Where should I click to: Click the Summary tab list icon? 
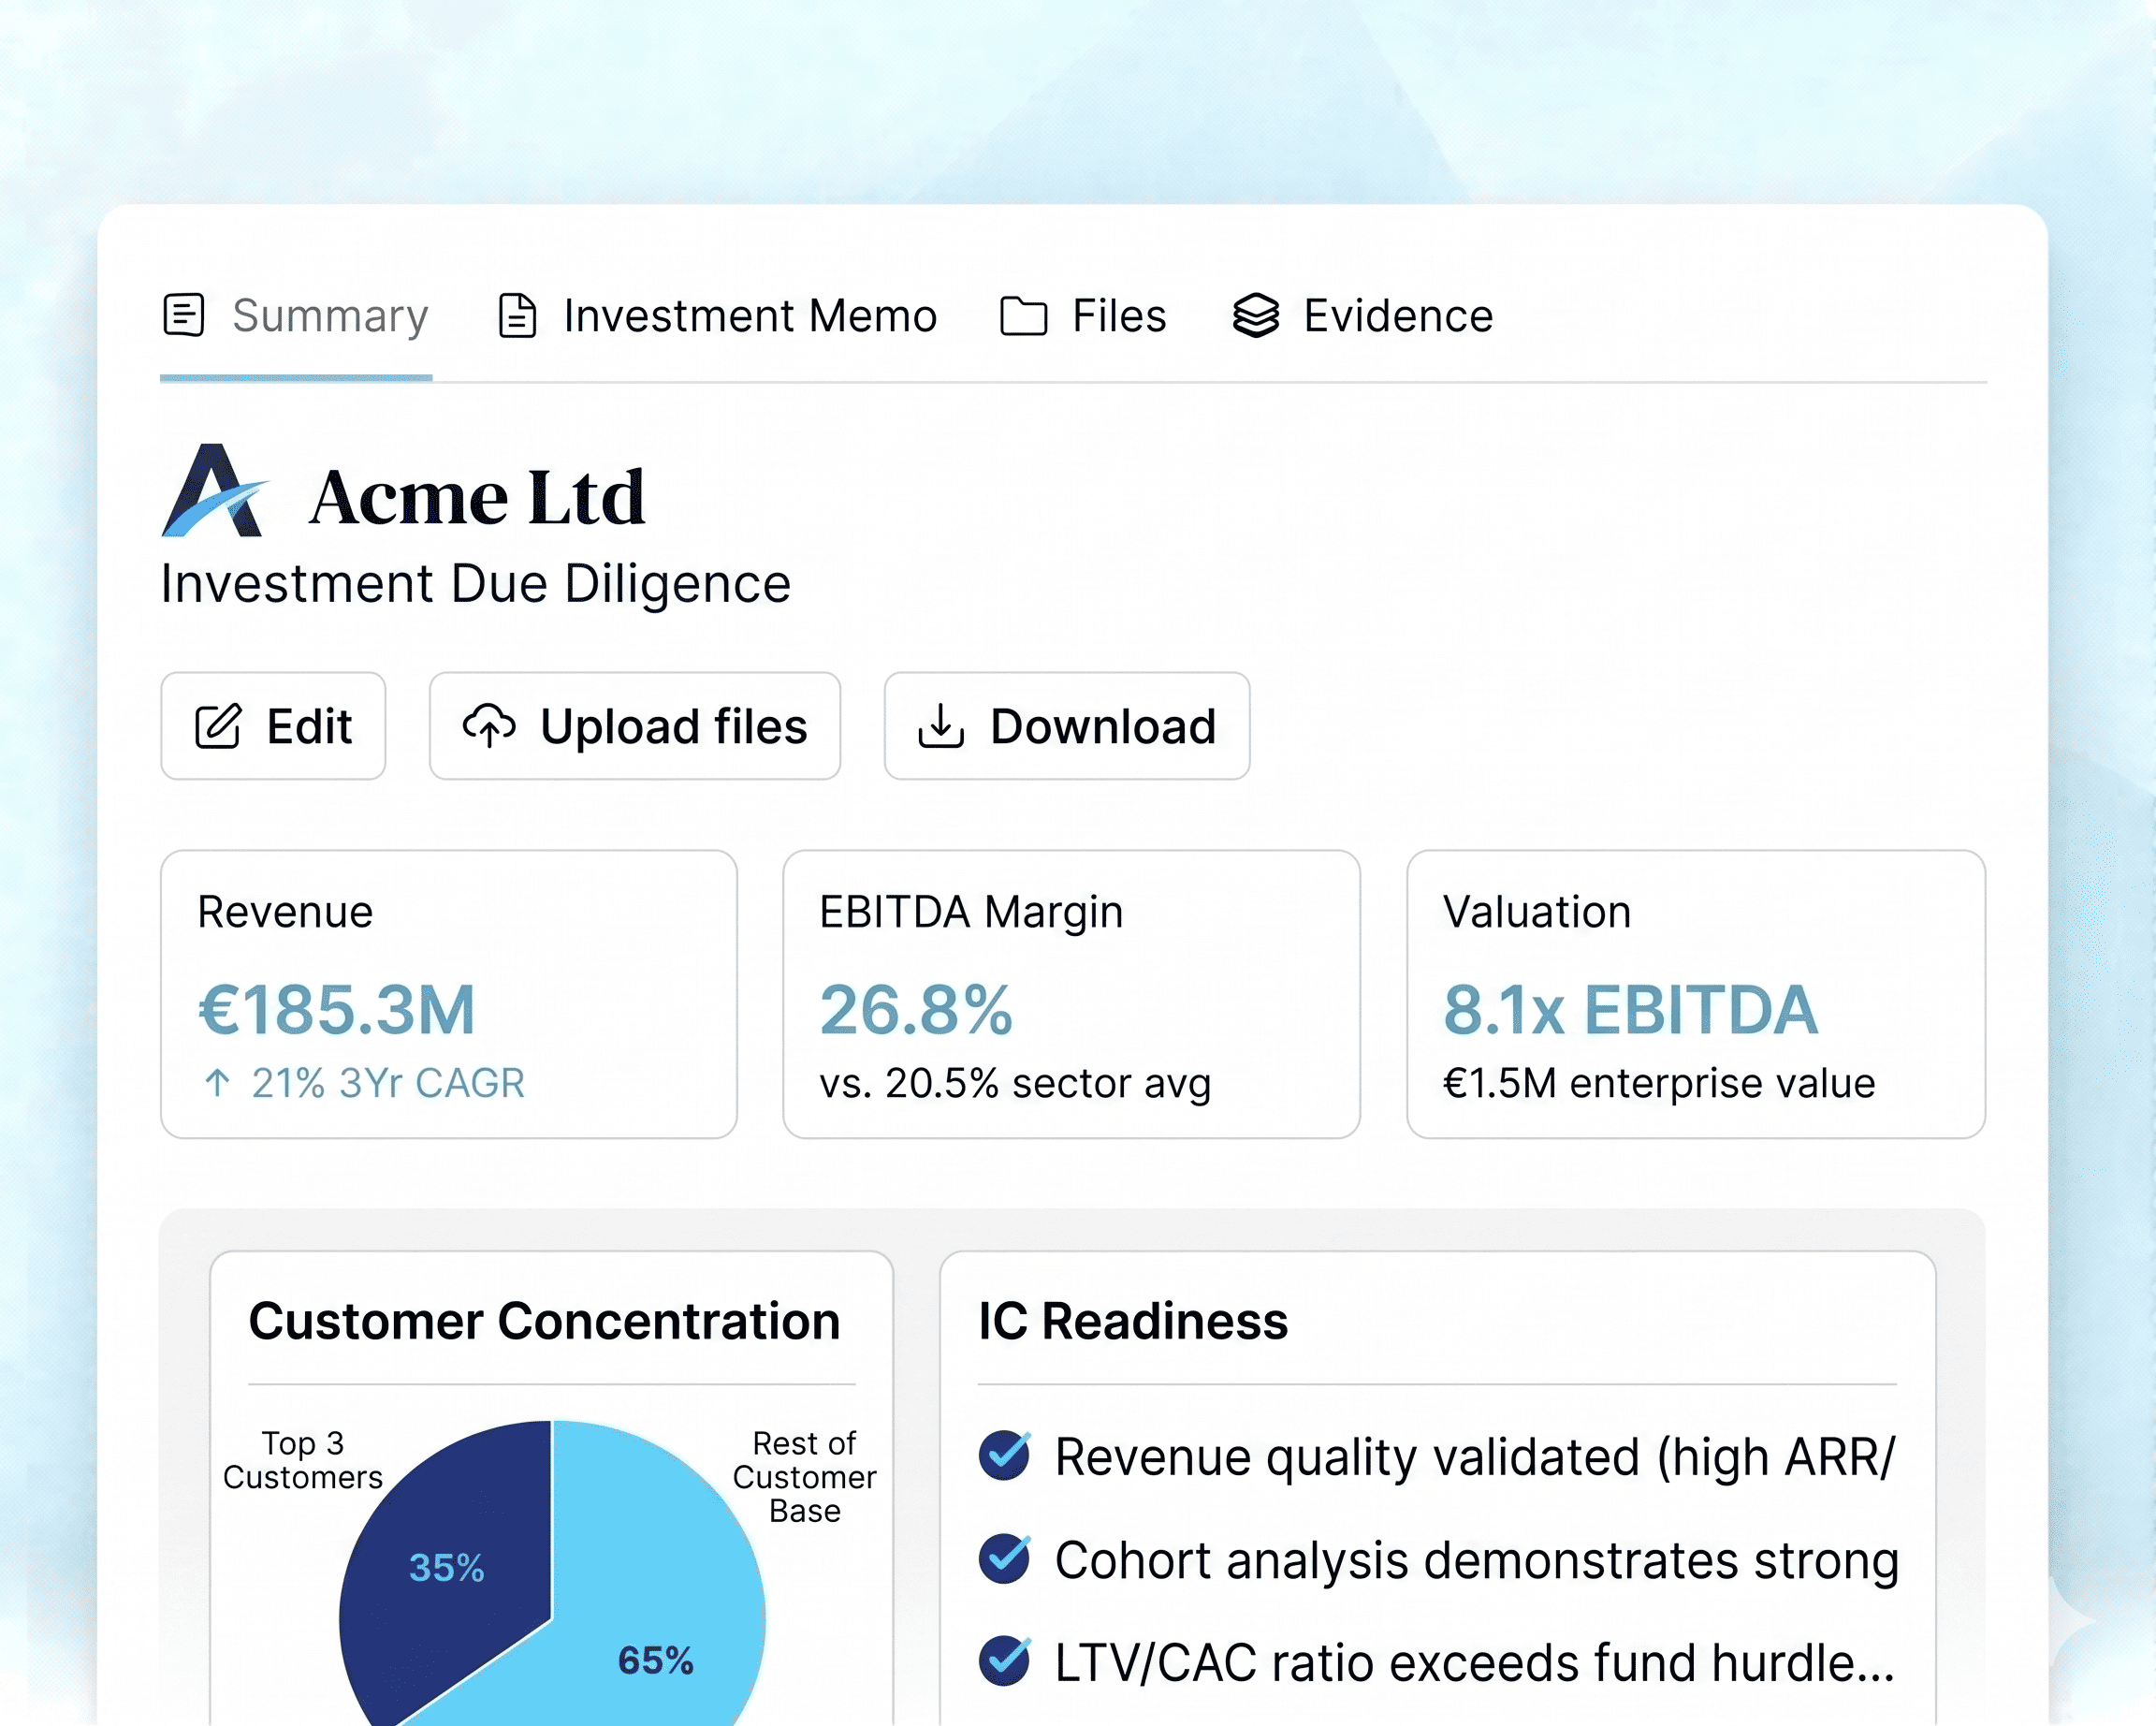coord(184,315)
